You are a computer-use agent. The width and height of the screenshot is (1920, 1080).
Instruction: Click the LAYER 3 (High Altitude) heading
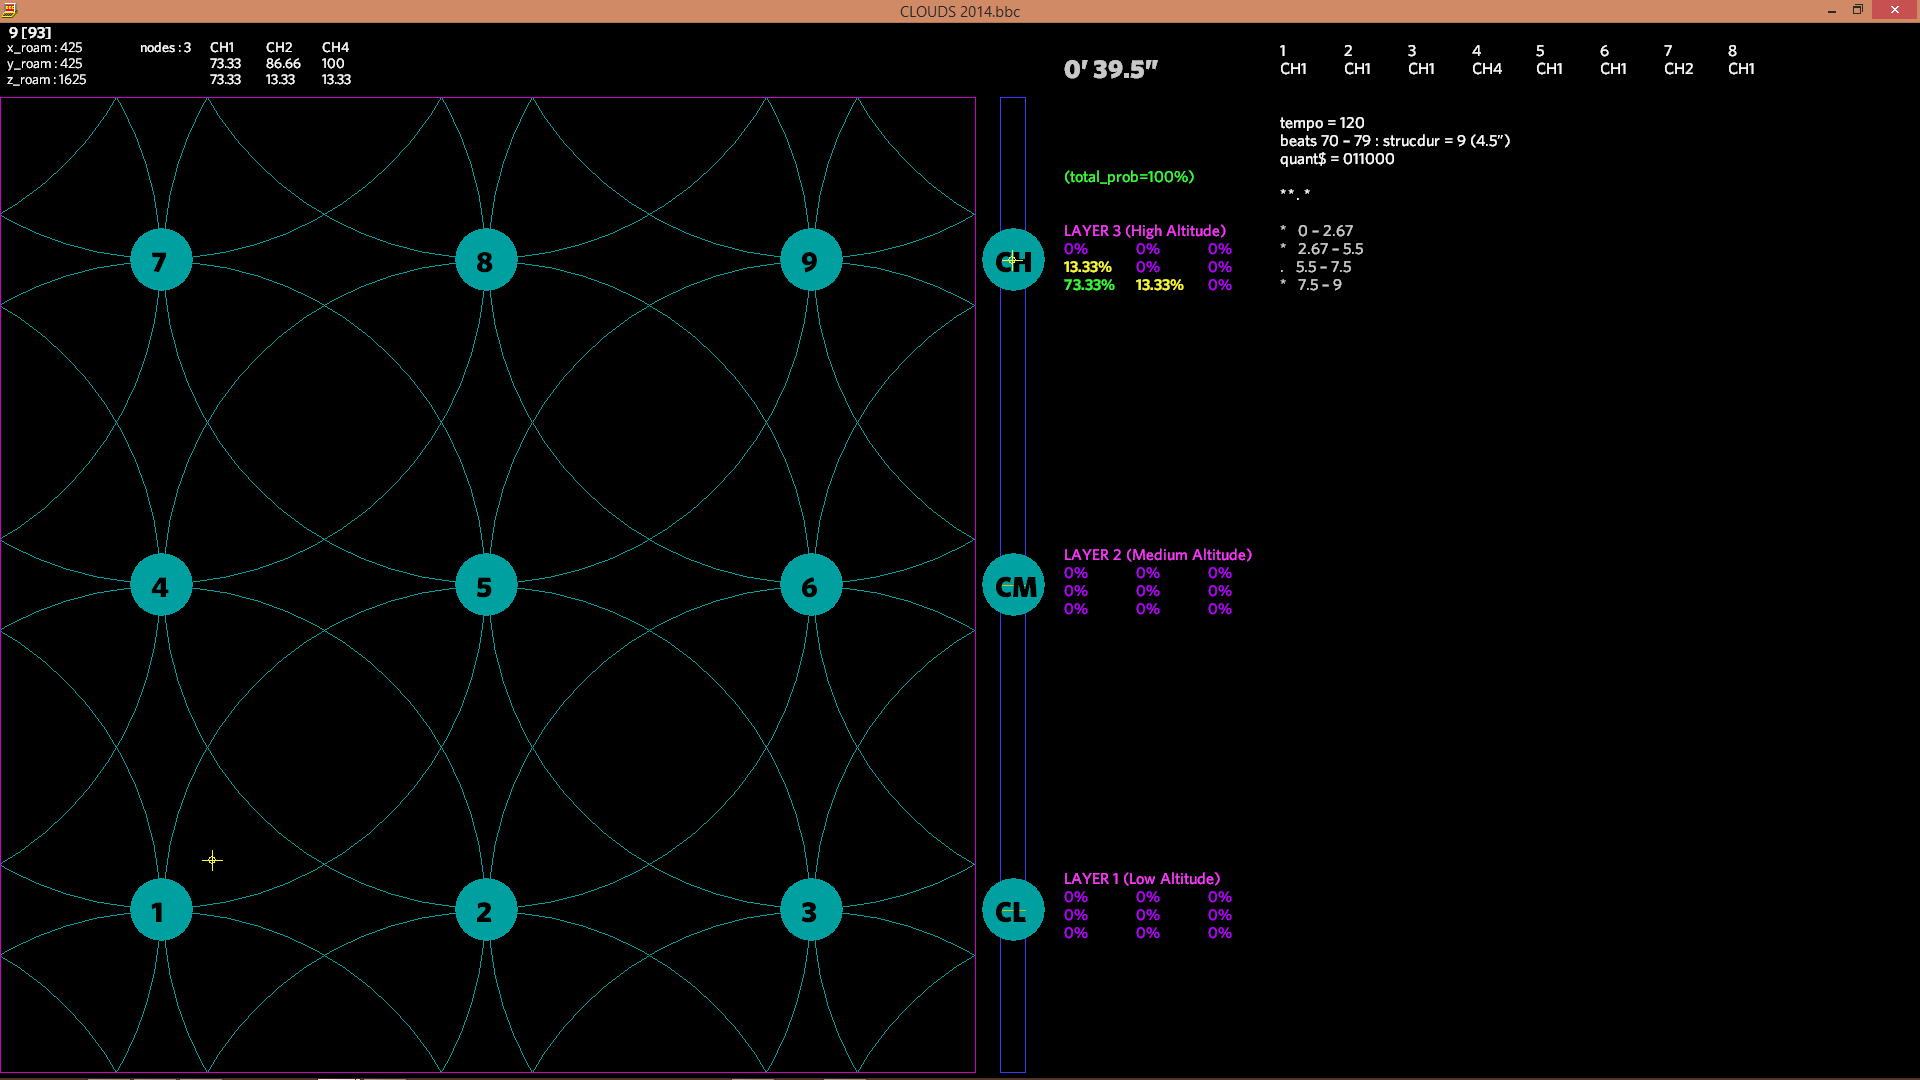tap(1144, 231)
